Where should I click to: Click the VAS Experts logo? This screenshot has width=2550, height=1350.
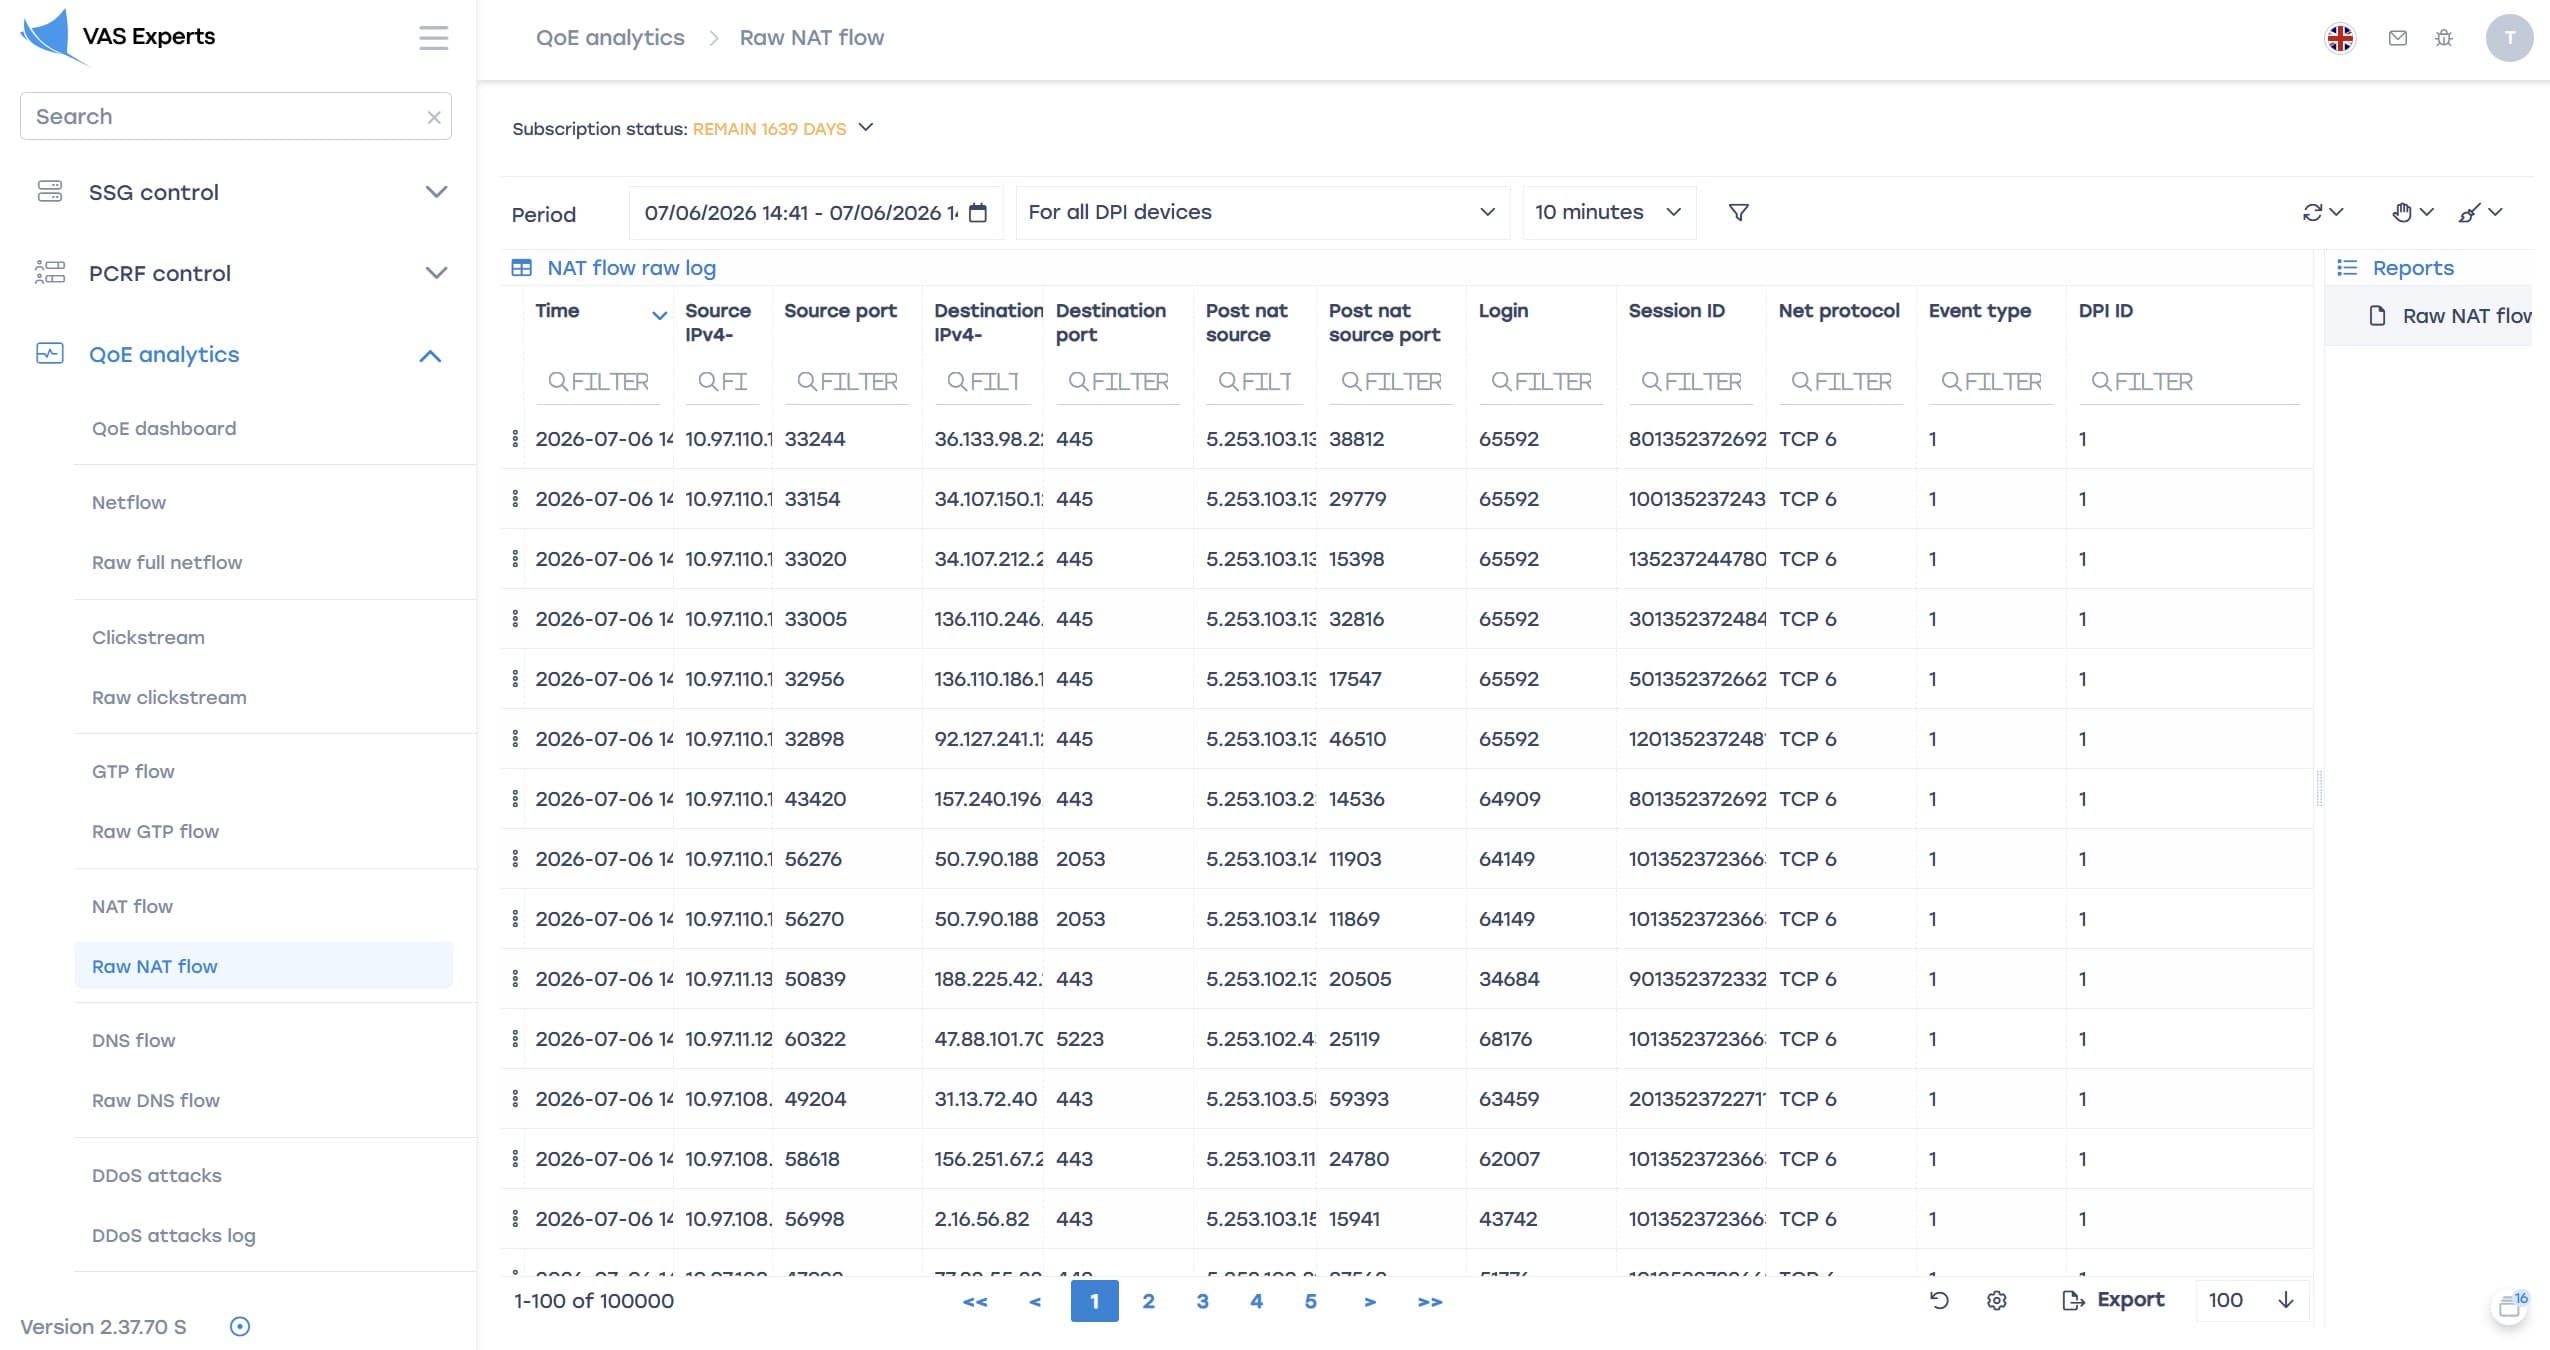pyautogui.click(x=118, y=37)
